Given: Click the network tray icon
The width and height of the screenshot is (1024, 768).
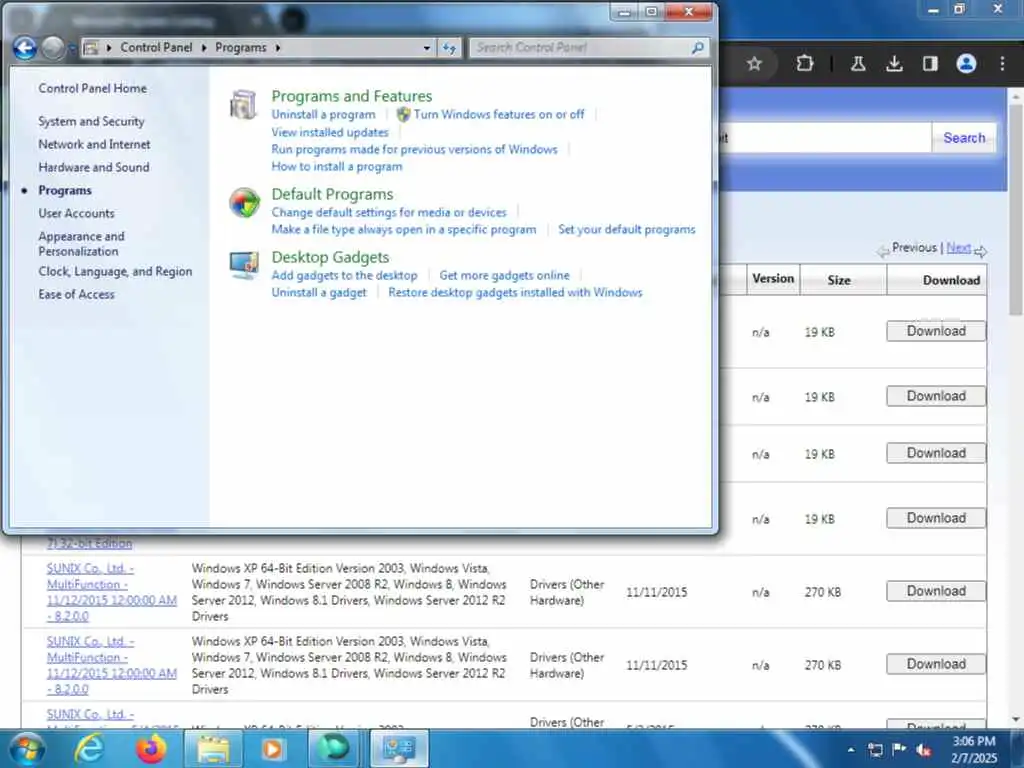Looking at the screenshot, I should click(875, 749).
